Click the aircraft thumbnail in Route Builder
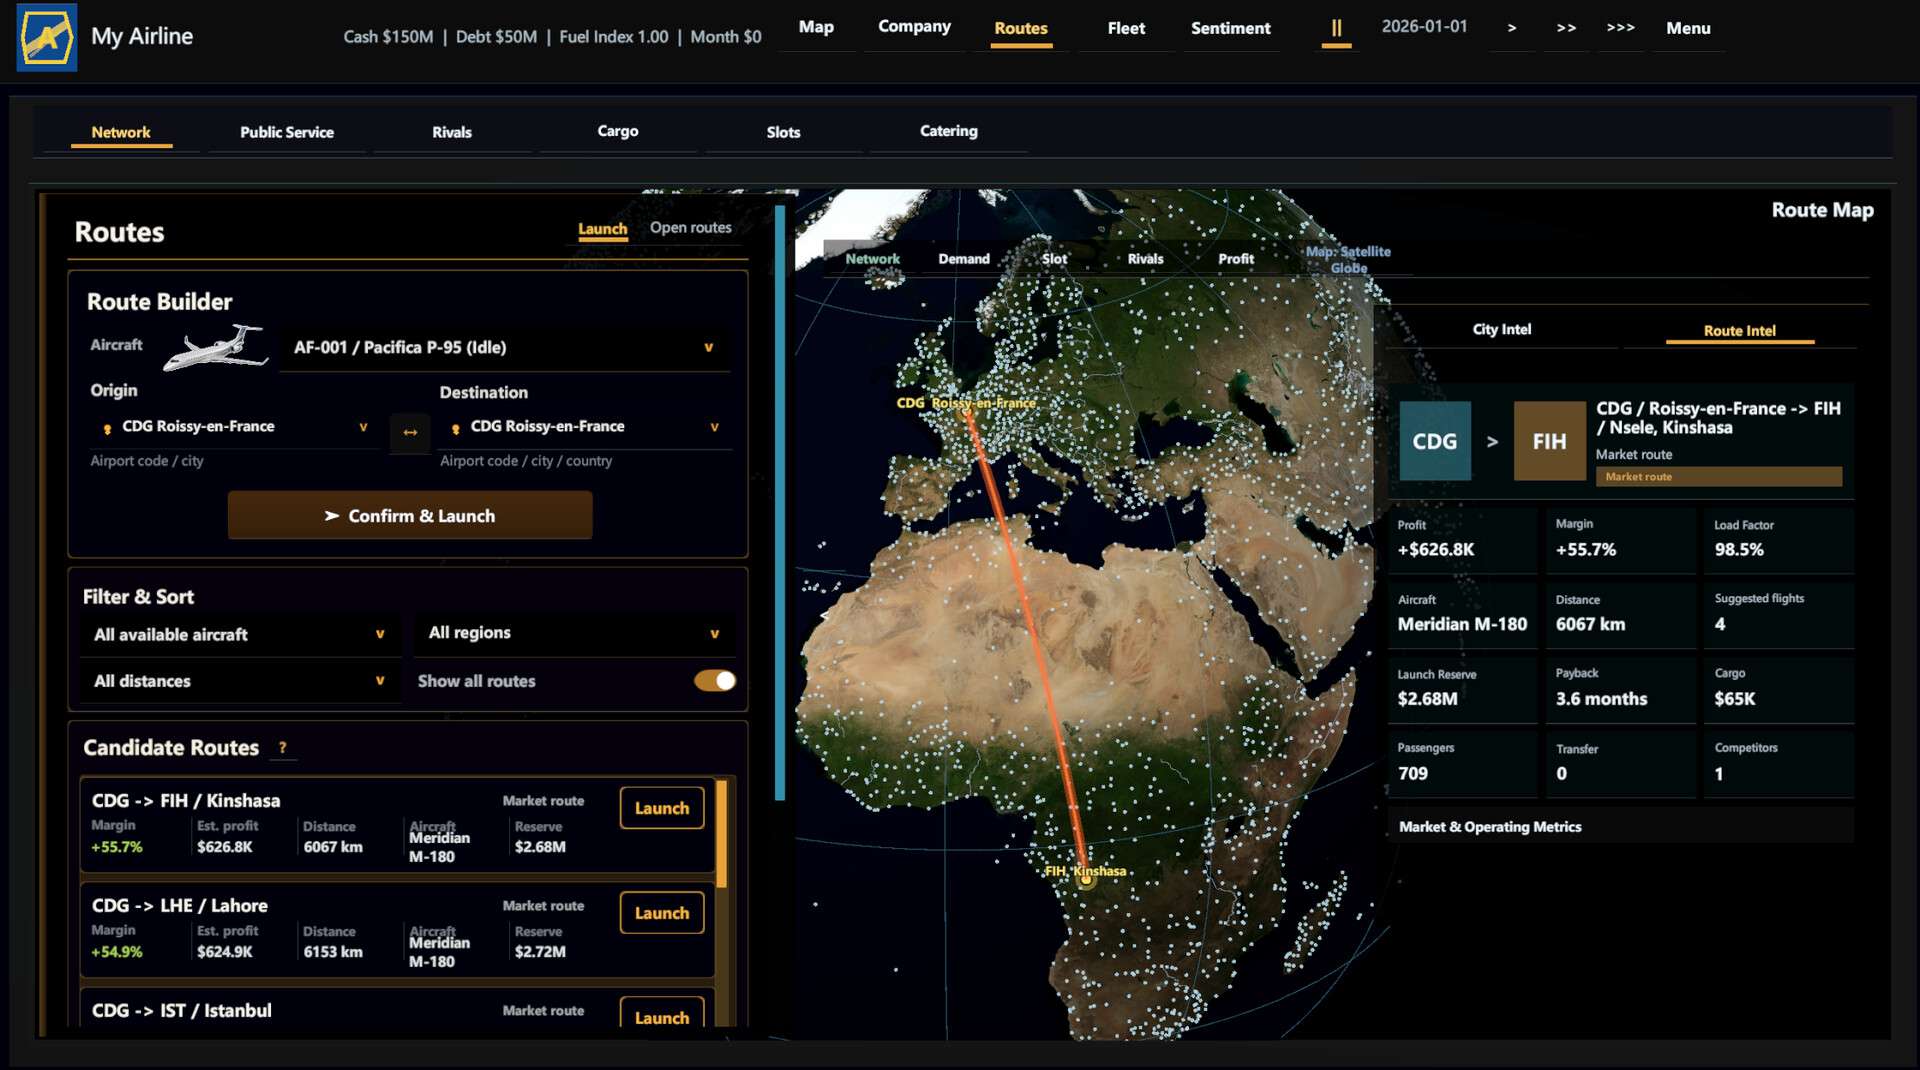Screen dimensions: 1920x1070 coord(214,347)
